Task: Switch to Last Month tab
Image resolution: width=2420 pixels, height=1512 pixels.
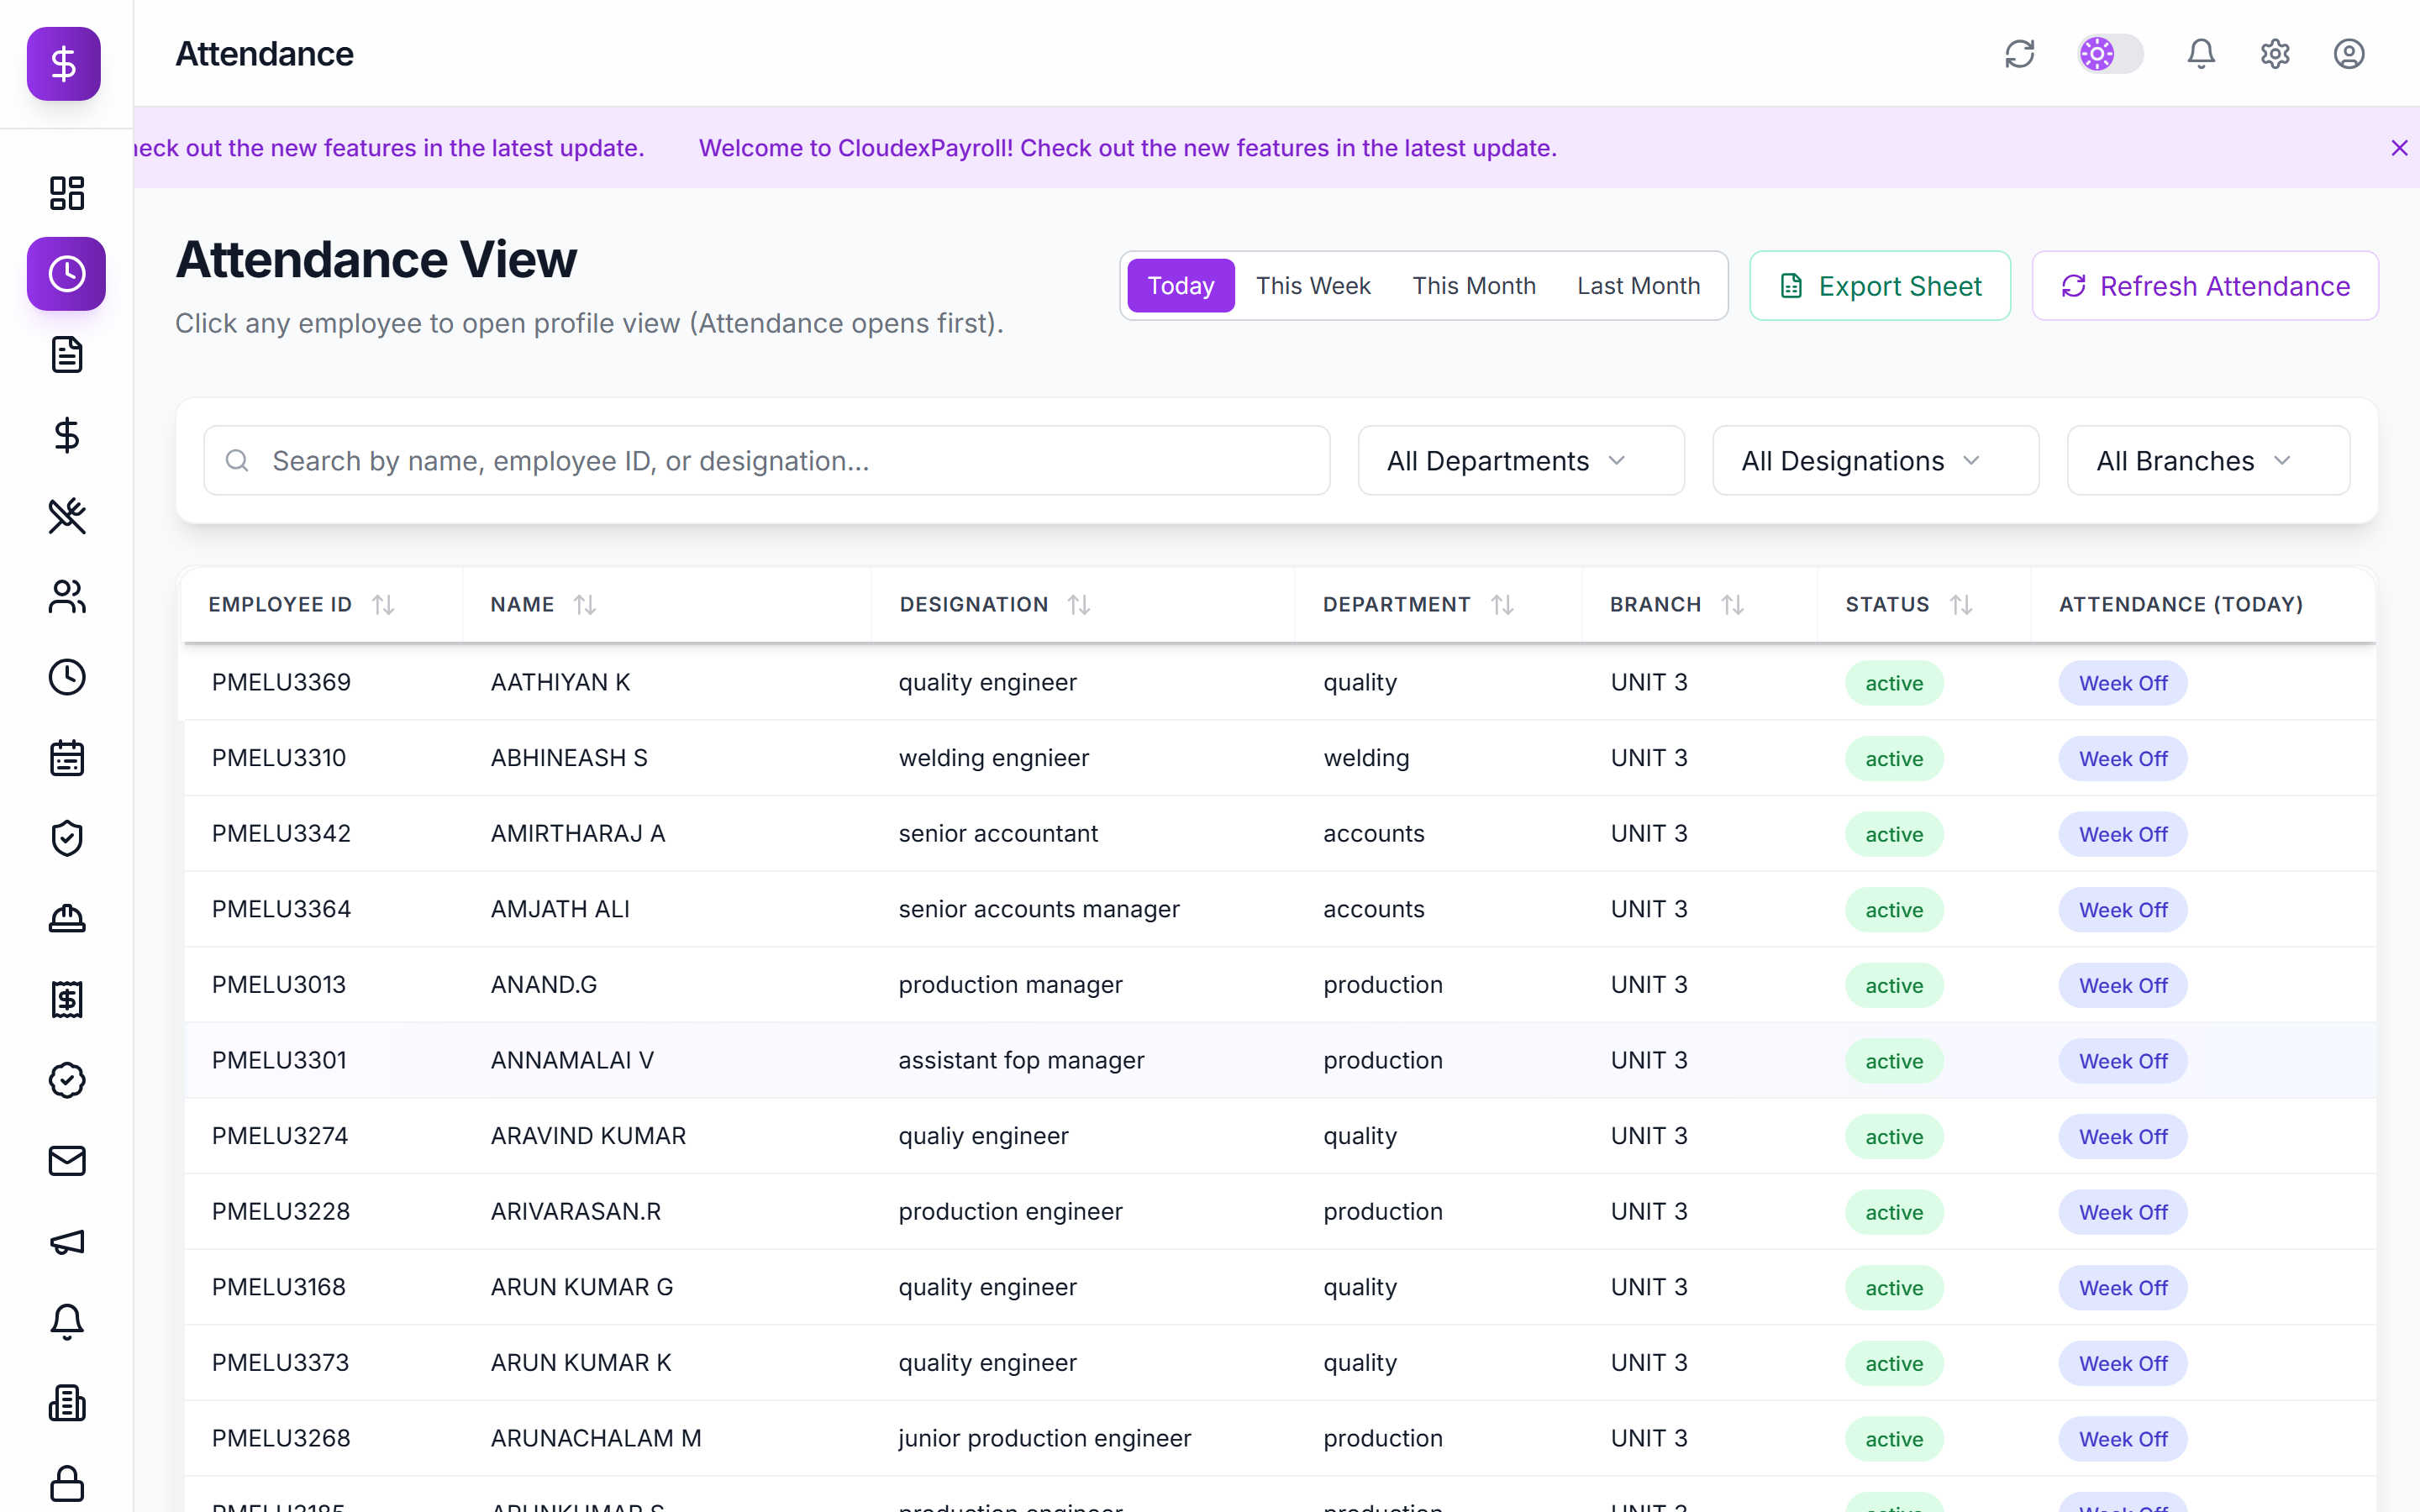Action: click(x=1638, y=286)
